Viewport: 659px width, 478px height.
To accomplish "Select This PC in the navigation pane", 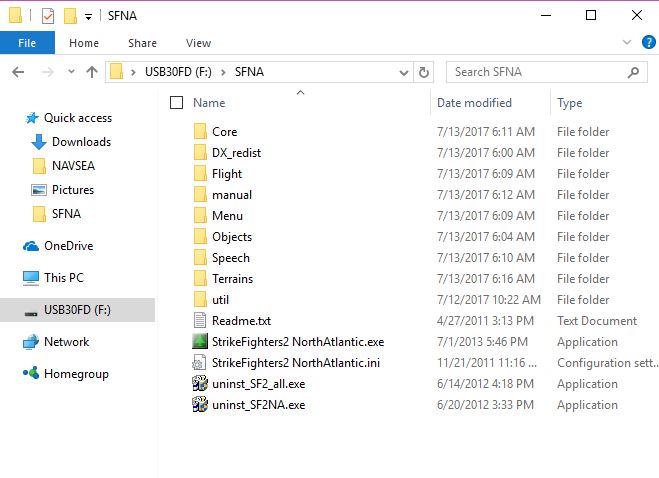I will click(64, 277).
